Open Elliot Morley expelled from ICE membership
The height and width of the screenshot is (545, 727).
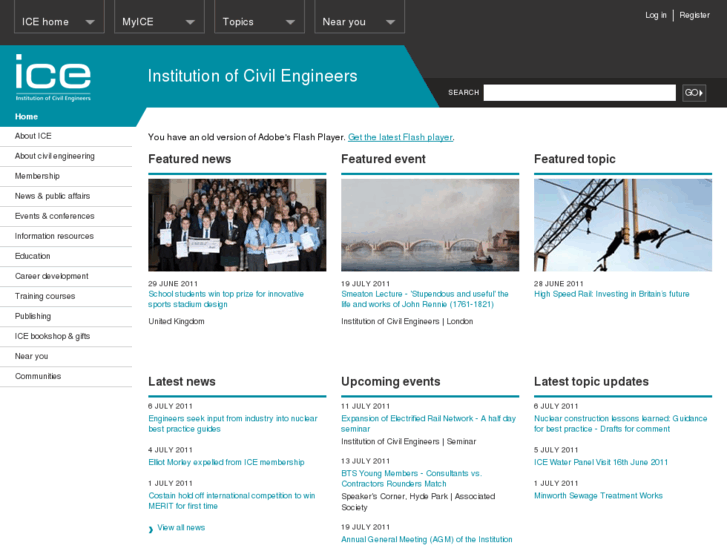point(226,462)
